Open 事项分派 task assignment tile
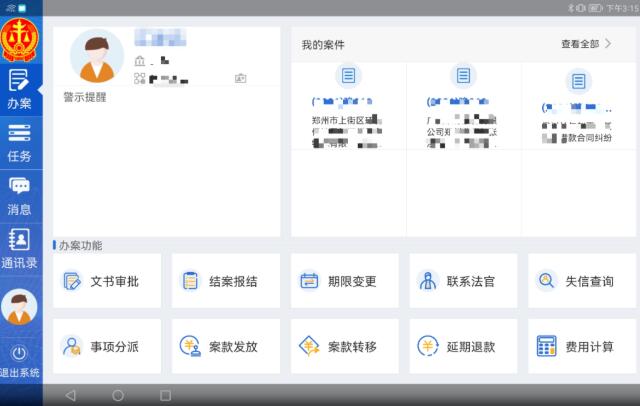The height and width of the screenshot is (406, 640). coord(111,346)
